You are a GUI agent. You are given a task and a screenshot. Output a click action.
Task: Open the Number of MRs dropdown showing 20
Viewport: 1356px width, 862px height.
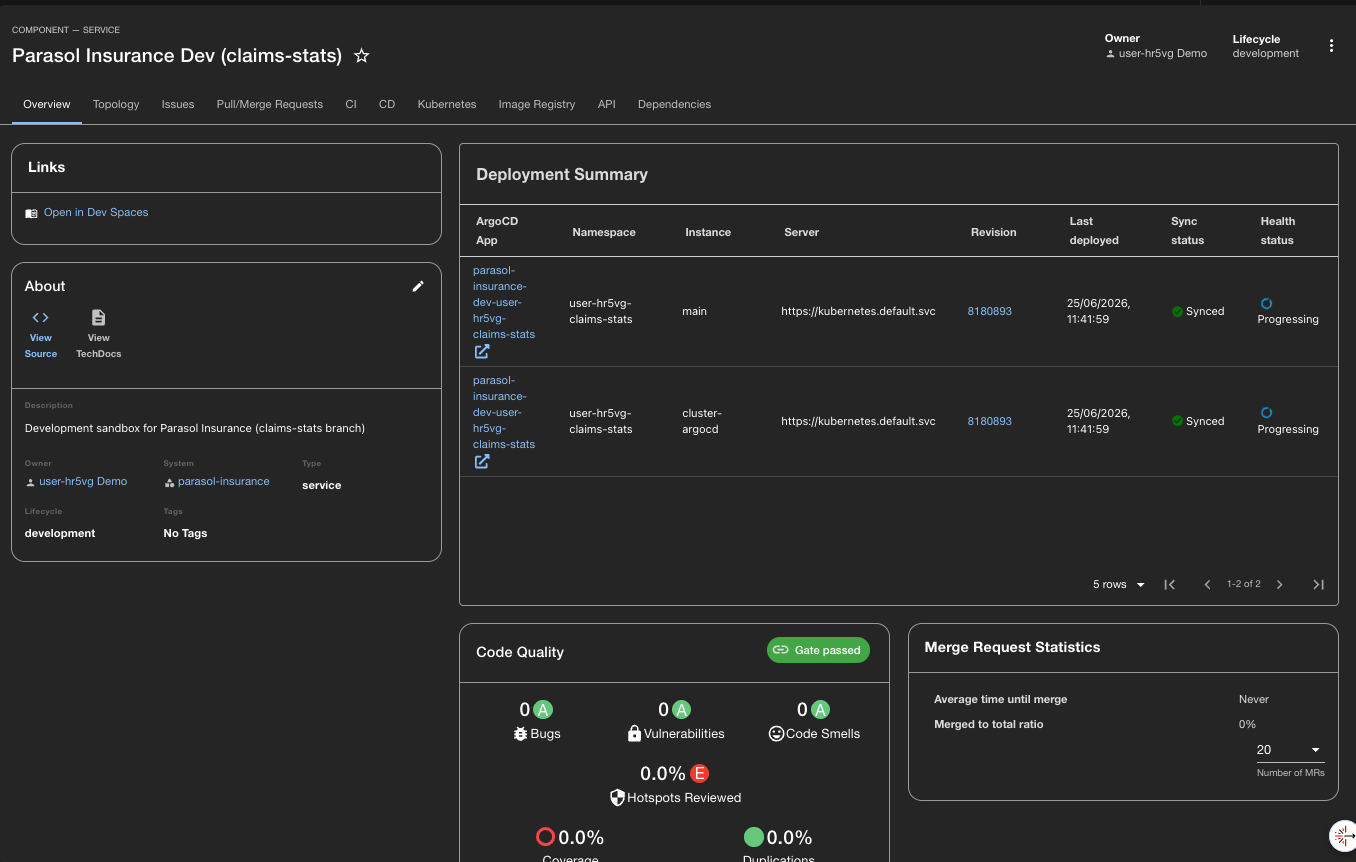[x=1289, y=750]
